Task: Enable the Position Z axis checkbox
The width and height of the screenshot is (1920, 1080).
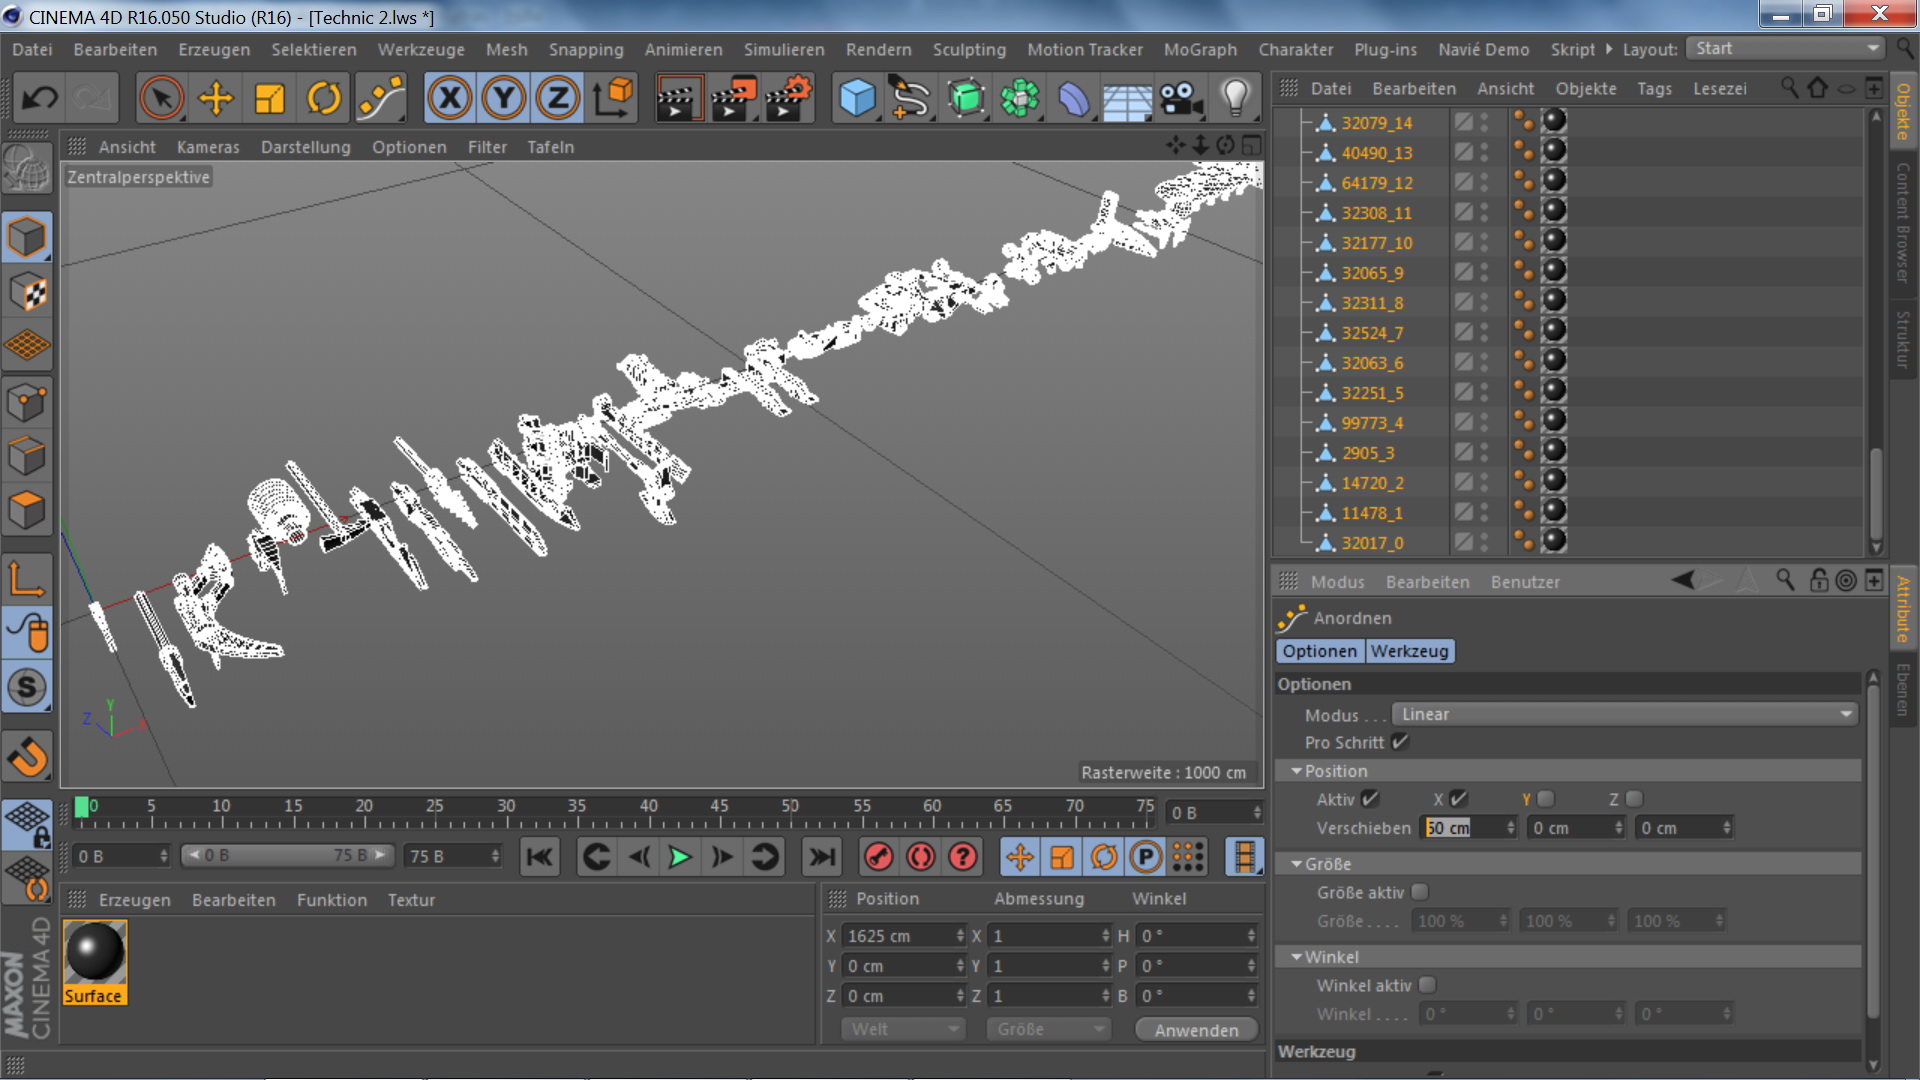Action: tap(1634, 799)
